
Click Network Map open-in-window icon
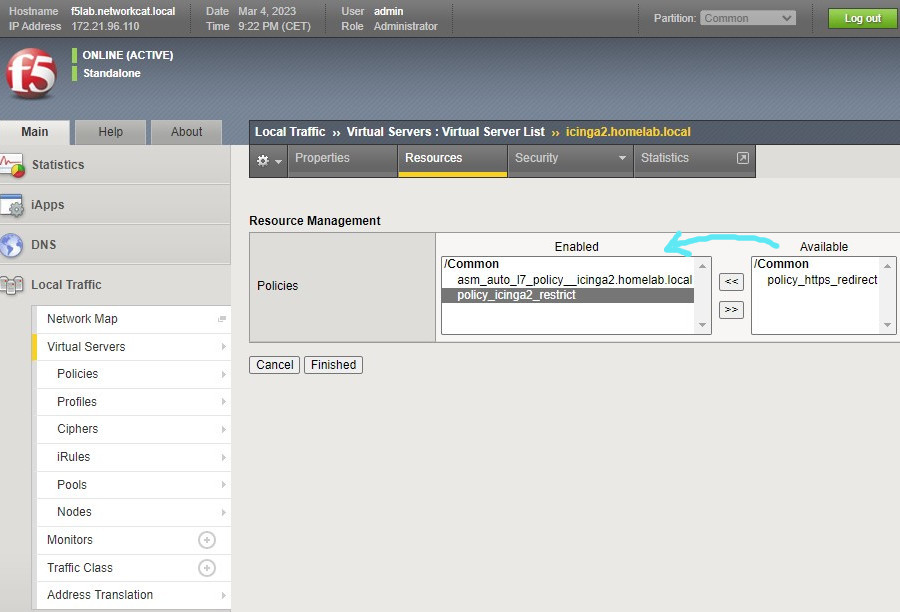(x=222, y=319)
